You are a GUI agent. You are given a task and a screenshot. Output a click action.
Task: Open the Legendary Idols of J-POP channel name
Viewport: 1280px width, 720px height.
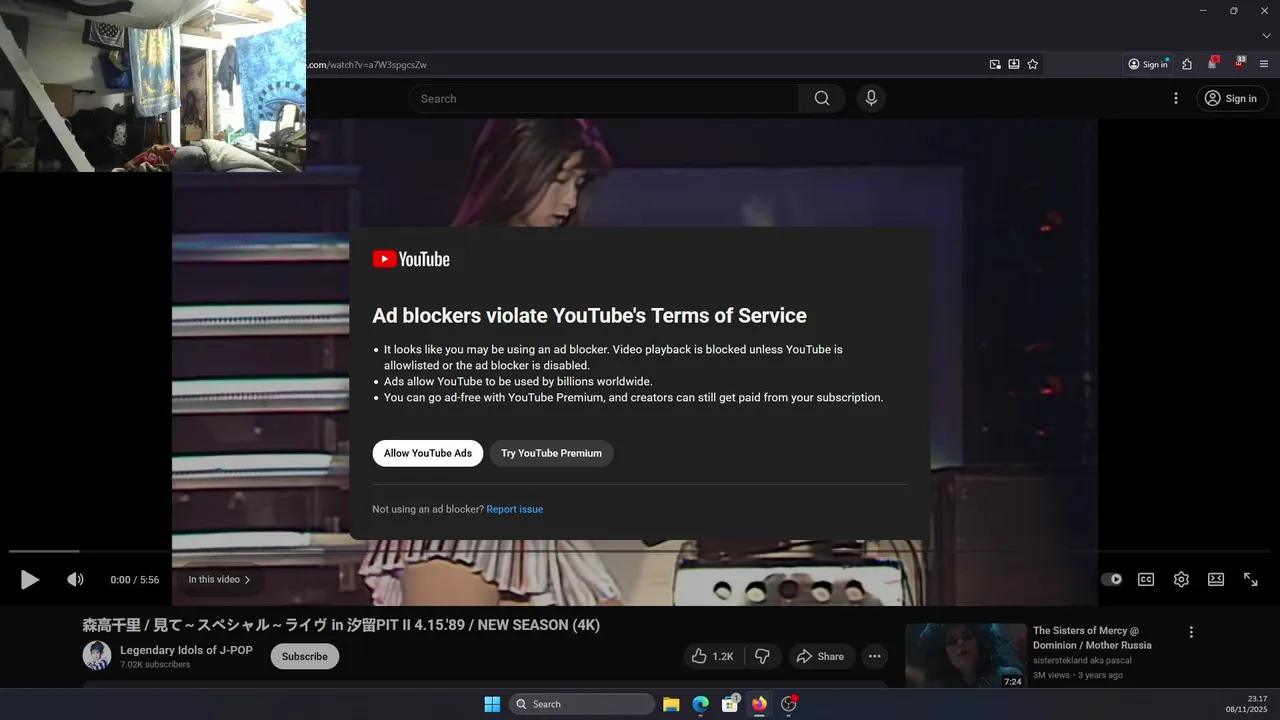click(186, 650)
